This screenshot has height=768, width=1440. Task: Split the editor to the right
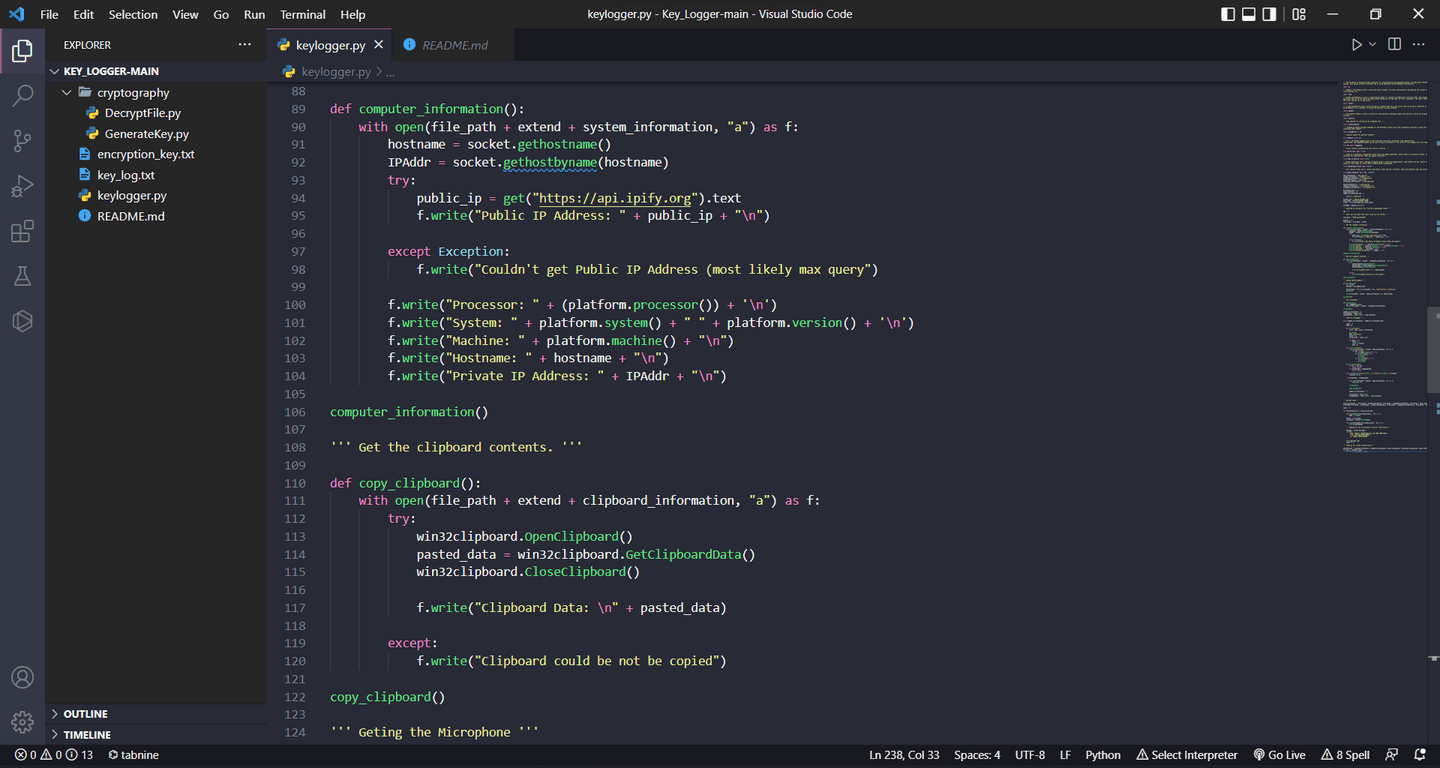1394,45
